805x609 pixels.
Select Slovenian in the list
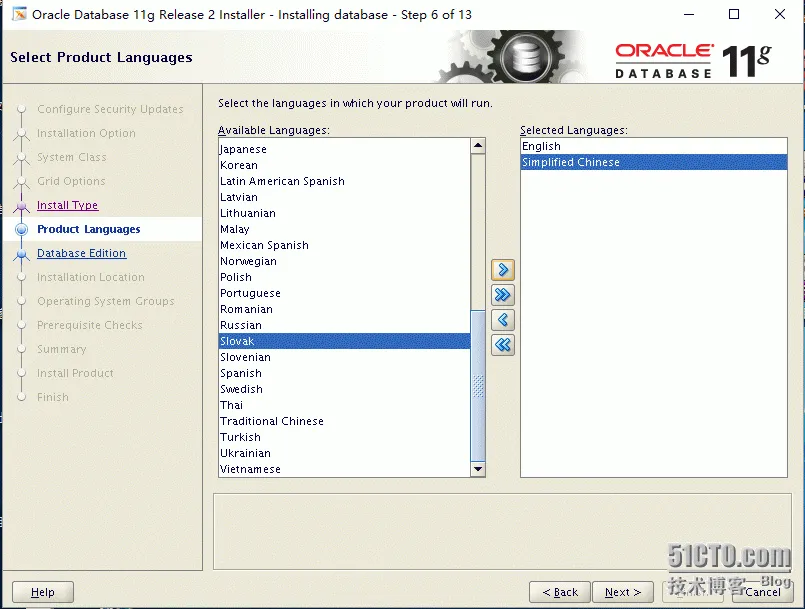click(344, 357)
